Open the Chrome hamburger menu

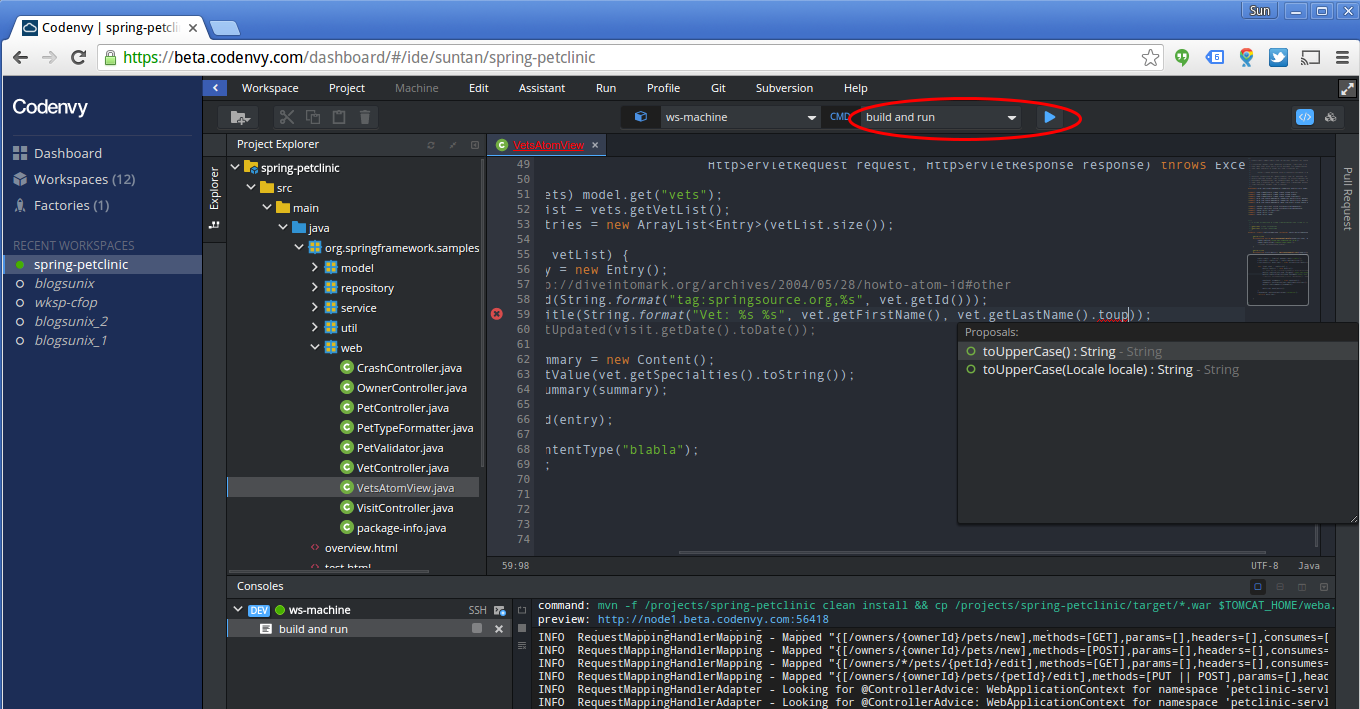click(1340, 57)
